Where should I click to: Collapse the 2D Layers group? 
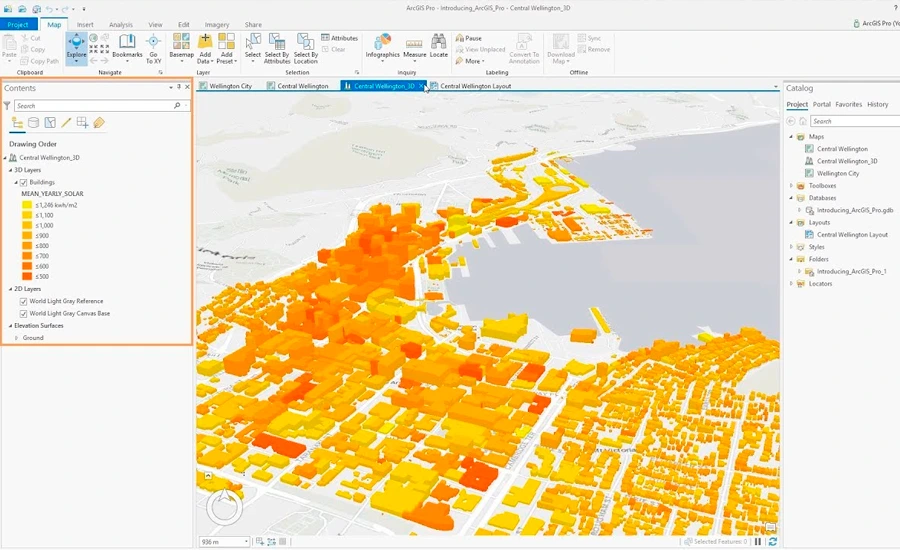click(10, 289)
